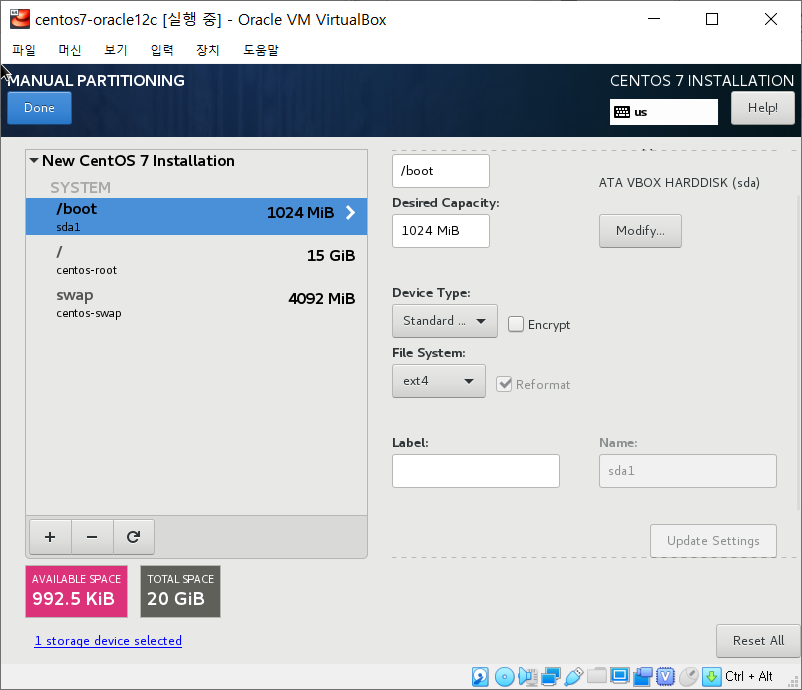
Task: Click the chevron on /boot row
Action: [x=350, y=212]
